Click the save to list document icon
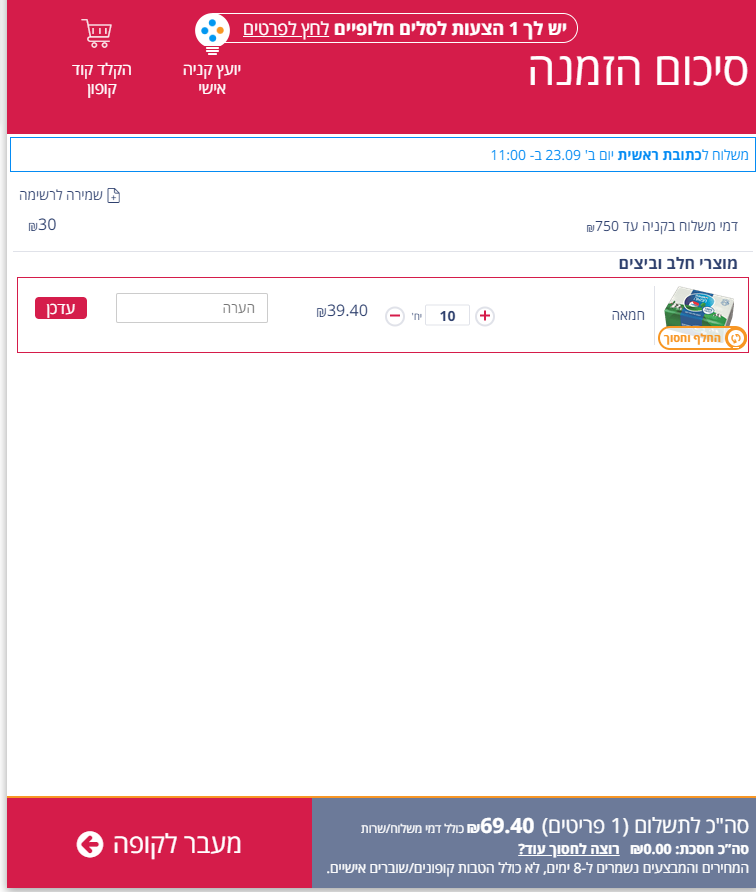This screenshot has width=756, height=892. [114, 195]
